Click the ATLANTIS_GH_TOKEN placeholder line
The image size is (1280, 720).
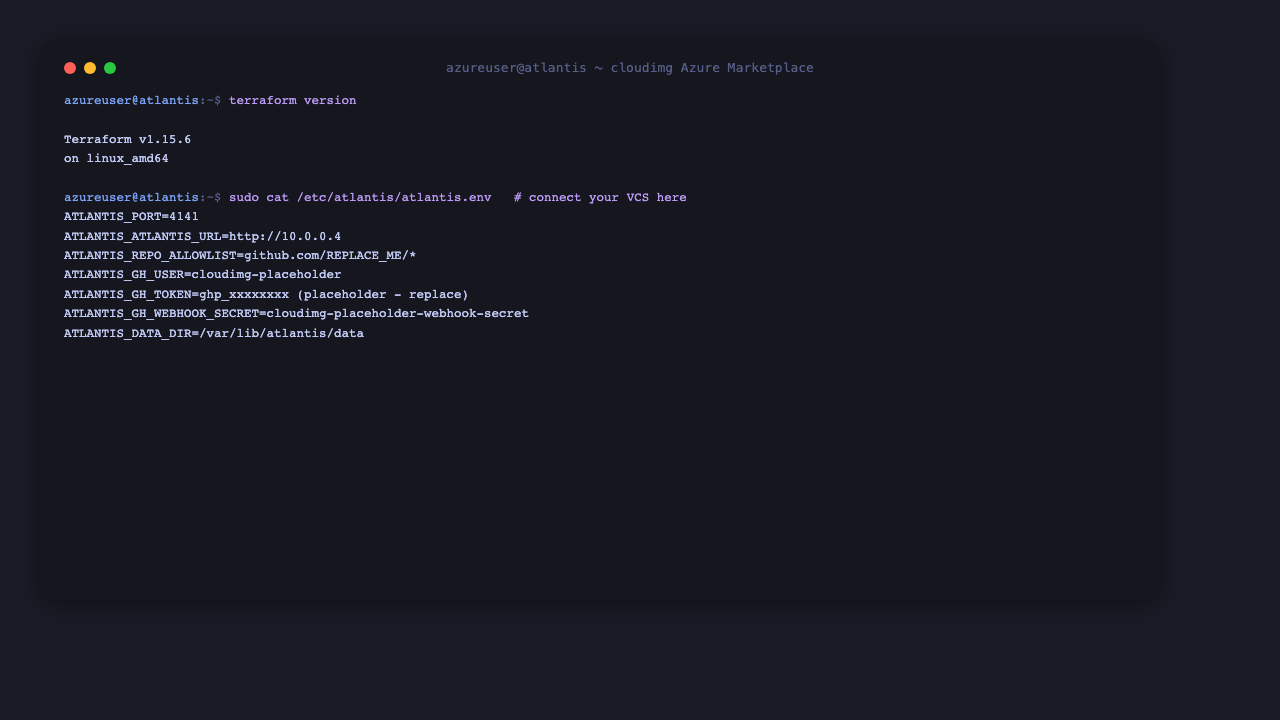tap(266, 295)
